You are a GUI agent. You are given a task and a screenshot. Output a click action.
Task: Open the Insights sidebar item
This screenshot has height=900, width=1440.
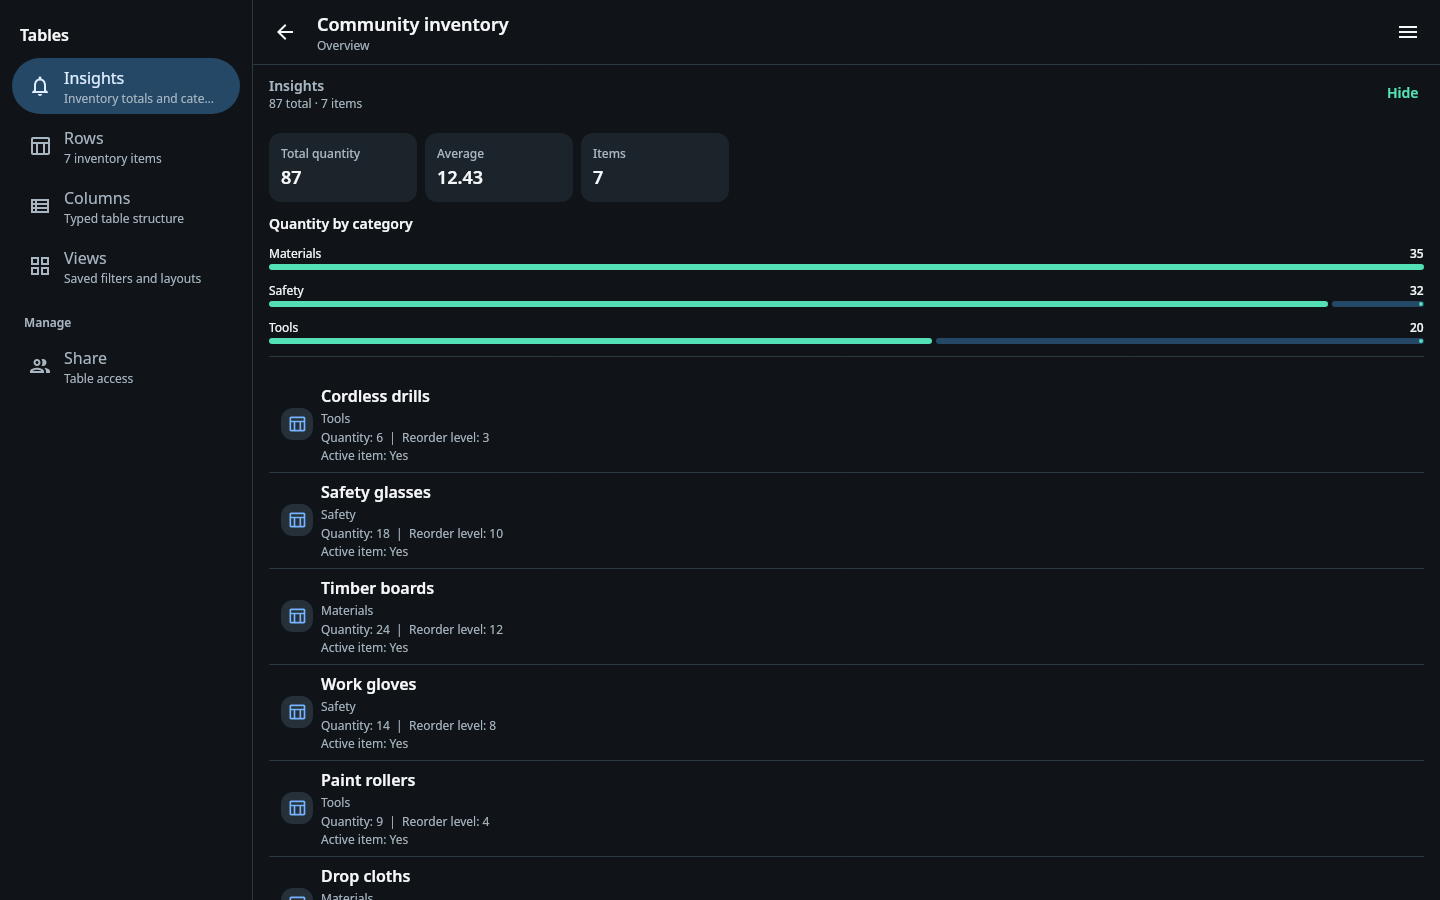(126, 86)
